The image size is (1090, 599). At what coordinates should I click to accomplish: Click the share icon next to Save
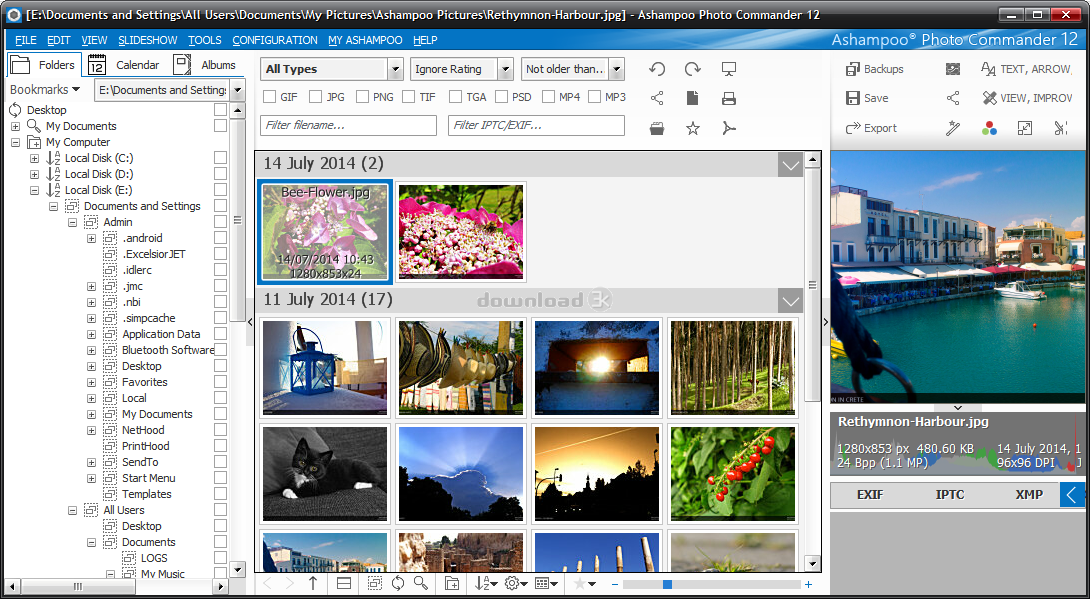coord(953,98)
